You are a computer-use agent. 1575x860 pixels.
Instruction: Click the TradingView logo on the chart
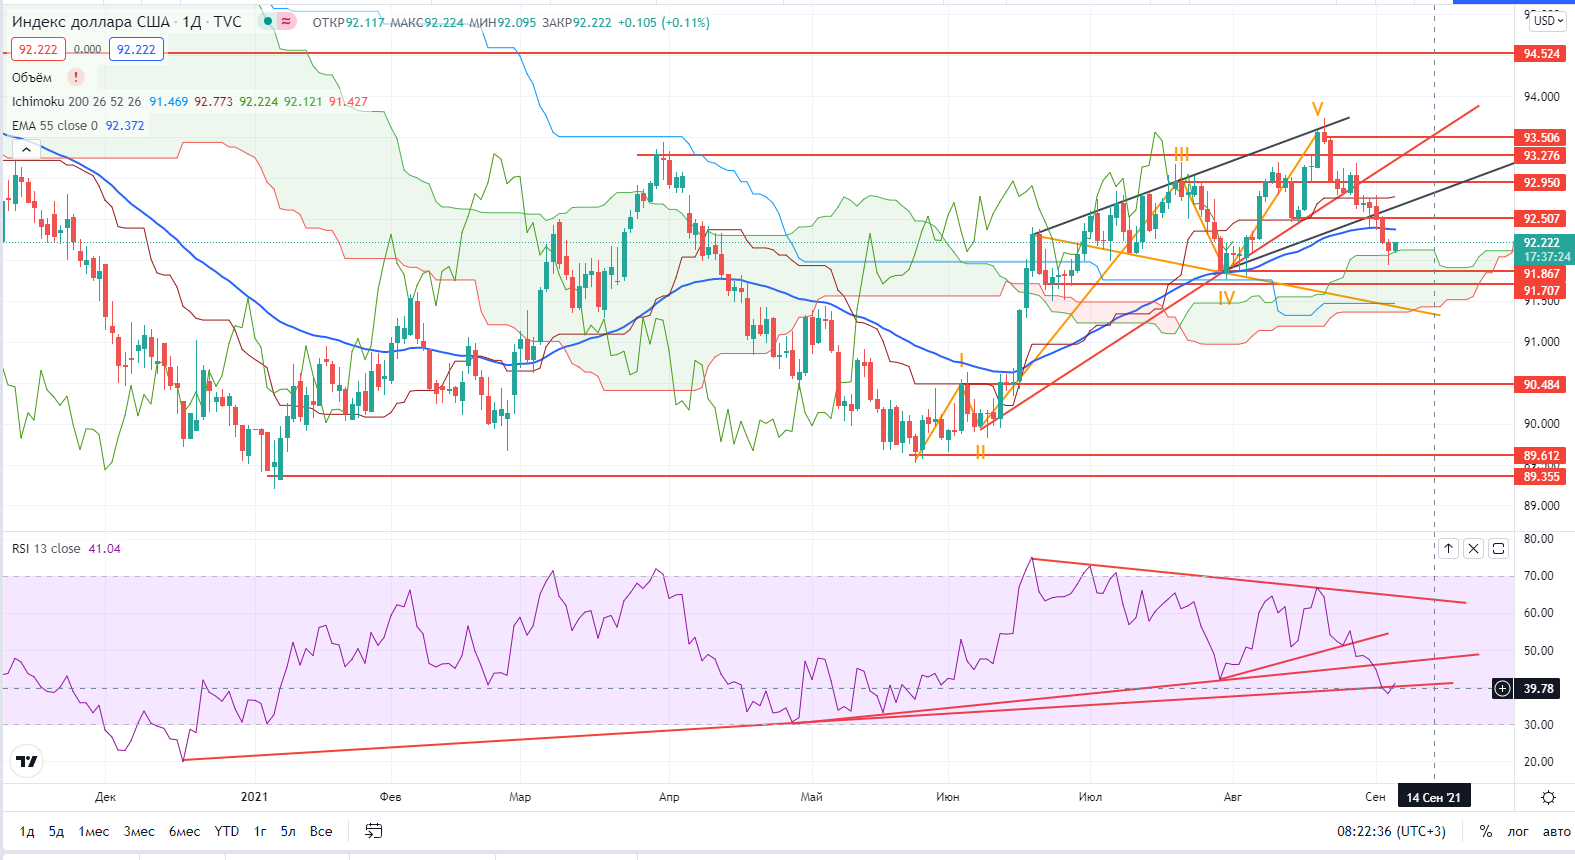(x=27, y=762)
